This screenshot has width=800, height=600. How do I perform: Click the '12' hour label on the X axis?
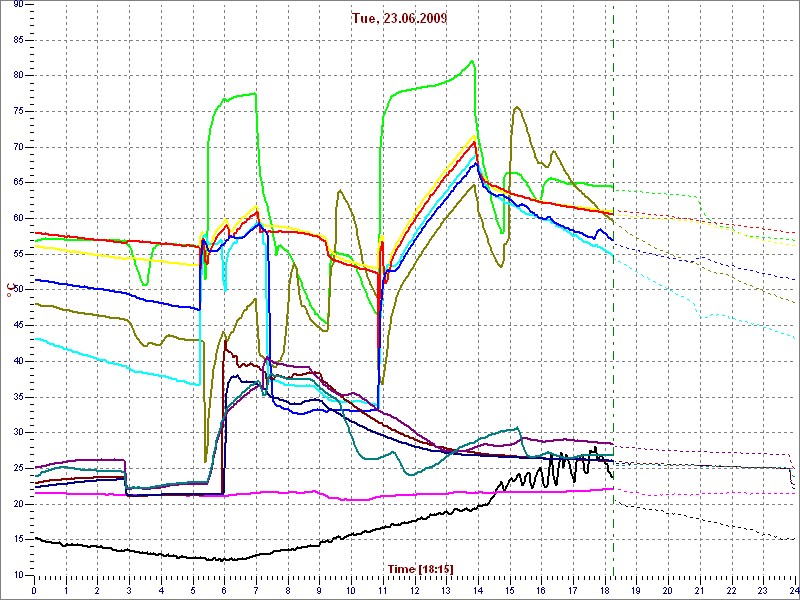coord(415,588)
